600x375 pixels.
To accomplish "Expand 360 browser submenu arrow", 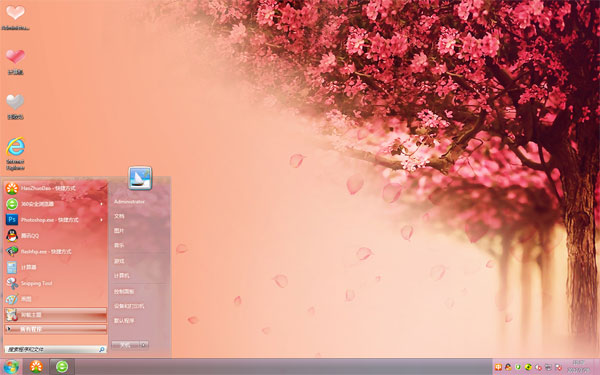I will click(x=101, y=204).
